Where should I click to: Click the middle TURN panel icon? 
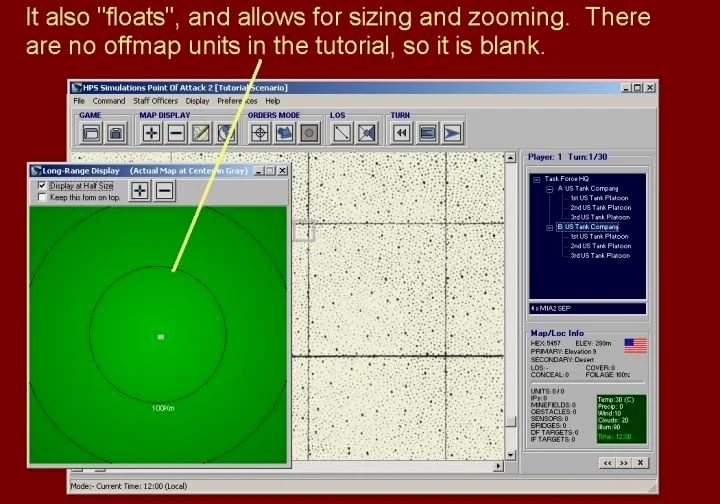point(428,133)
